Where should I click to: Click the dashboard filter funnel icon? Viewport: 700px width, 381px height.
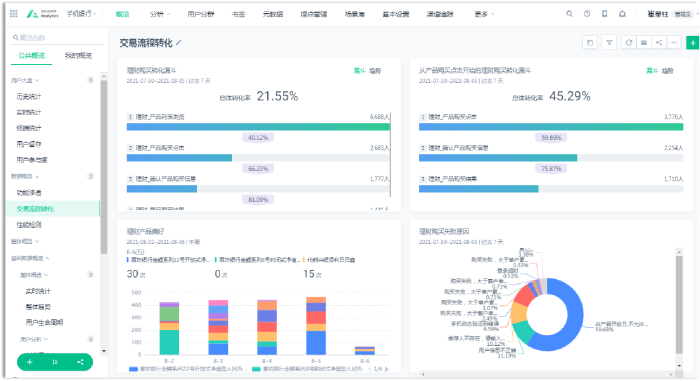click(609, 42)
